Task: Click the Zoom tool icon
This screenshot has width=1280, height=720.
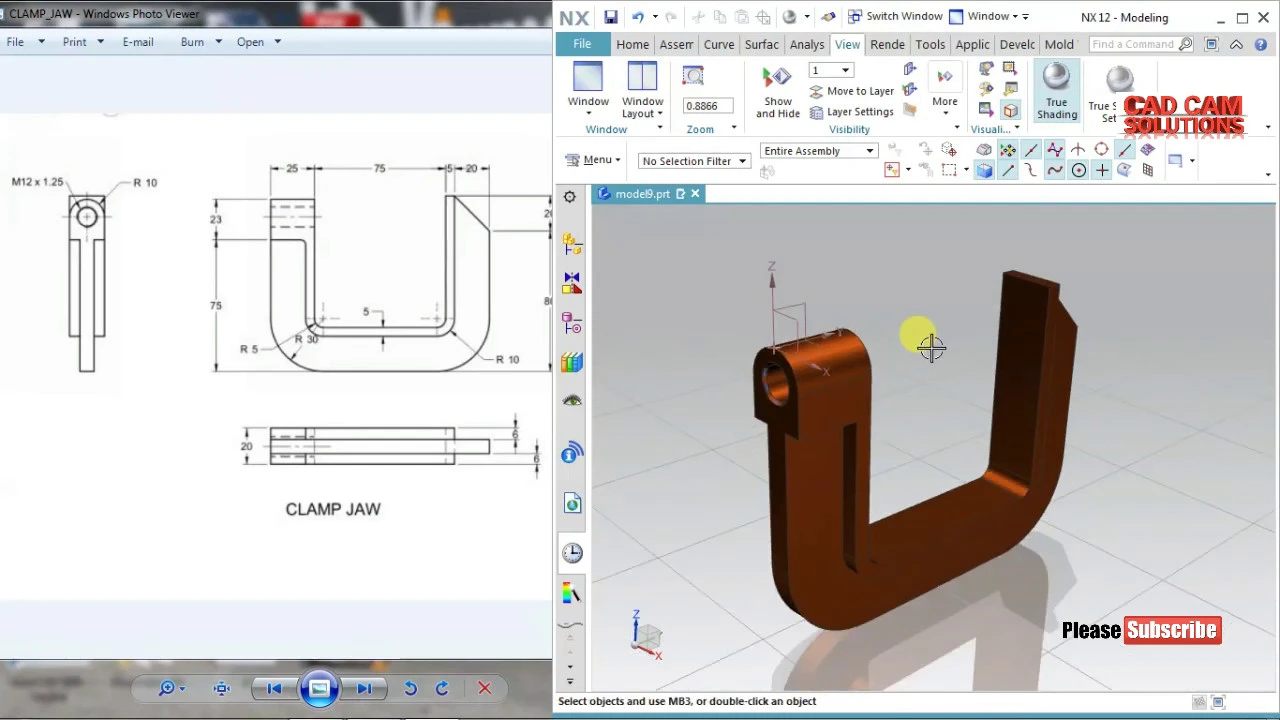Action: click(693, 77)
